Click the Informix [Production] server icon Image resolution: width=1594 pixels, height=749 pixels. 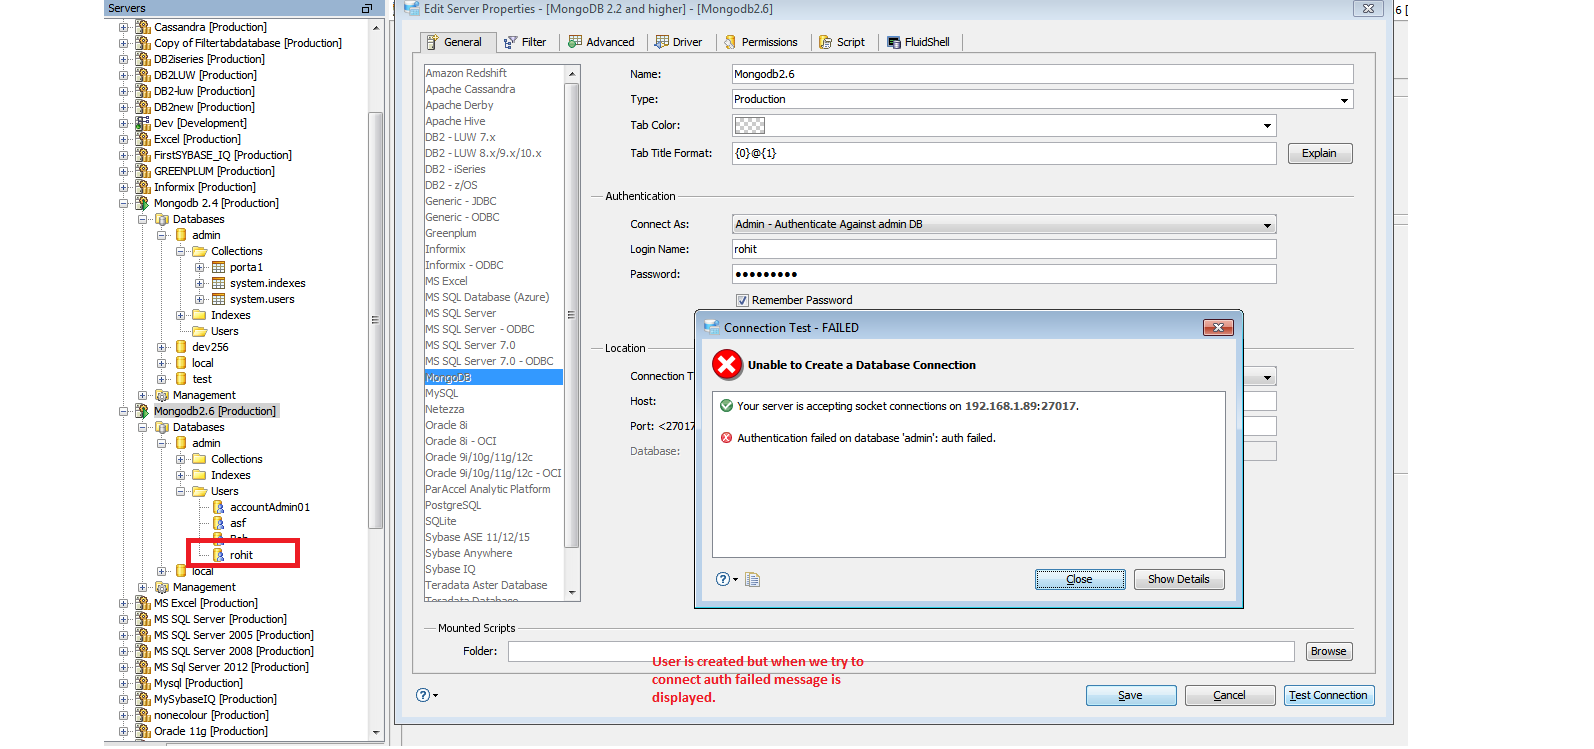coord(143,187)
